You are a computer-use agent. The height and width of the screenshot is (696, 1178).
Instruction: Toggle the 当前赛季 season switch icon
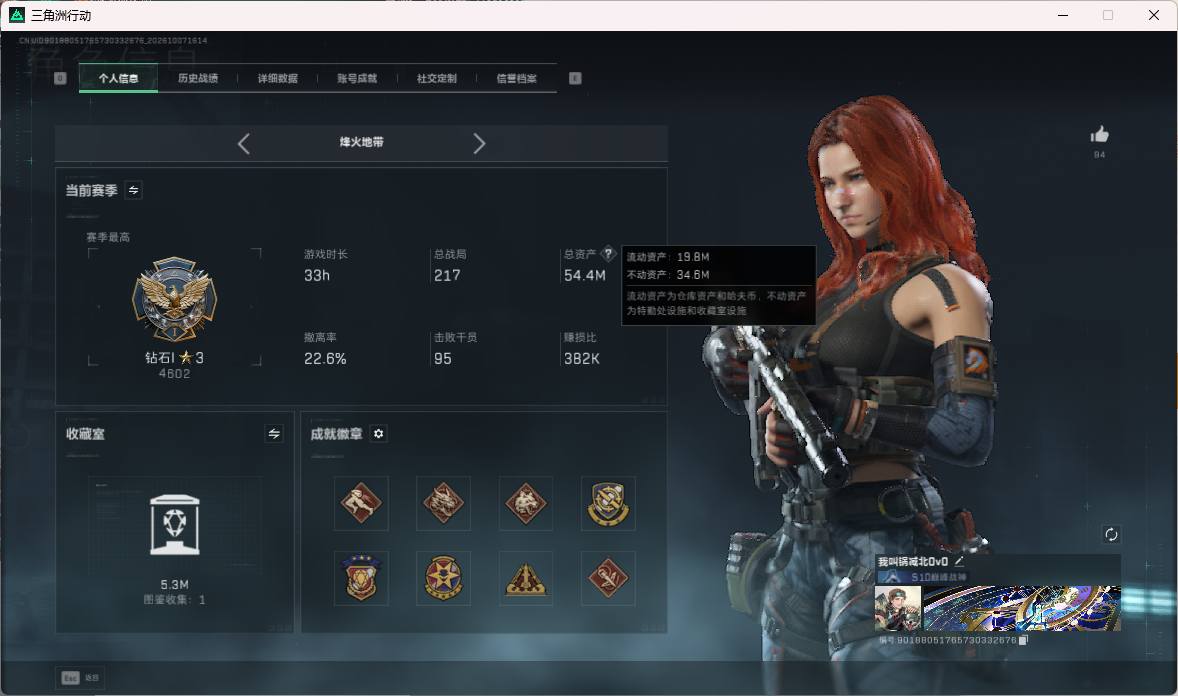click(x=134, y=190)
